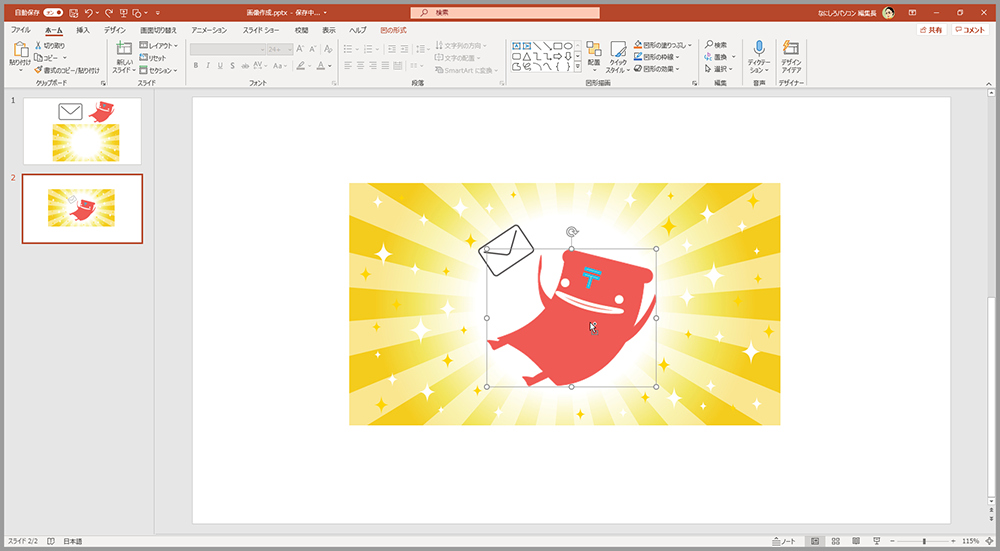The height and width of the screenshot is (551, 1000).
Task: Open the font size dropdown showing 24+
Action: (x=280, y=49)
